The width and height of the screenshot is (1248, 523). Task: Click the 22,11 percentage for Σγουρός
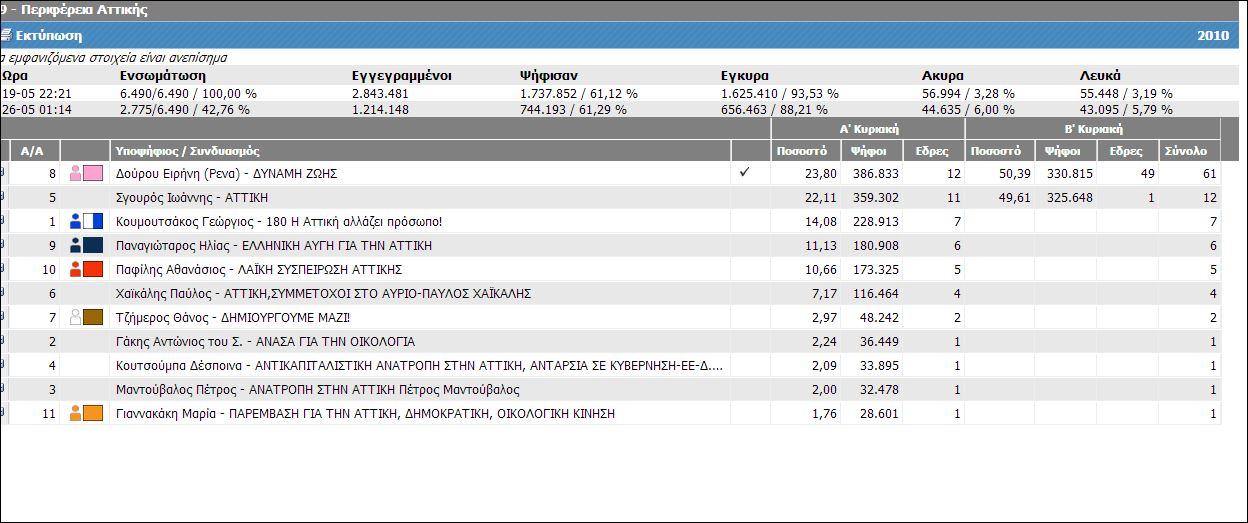(x=820, y=197)
